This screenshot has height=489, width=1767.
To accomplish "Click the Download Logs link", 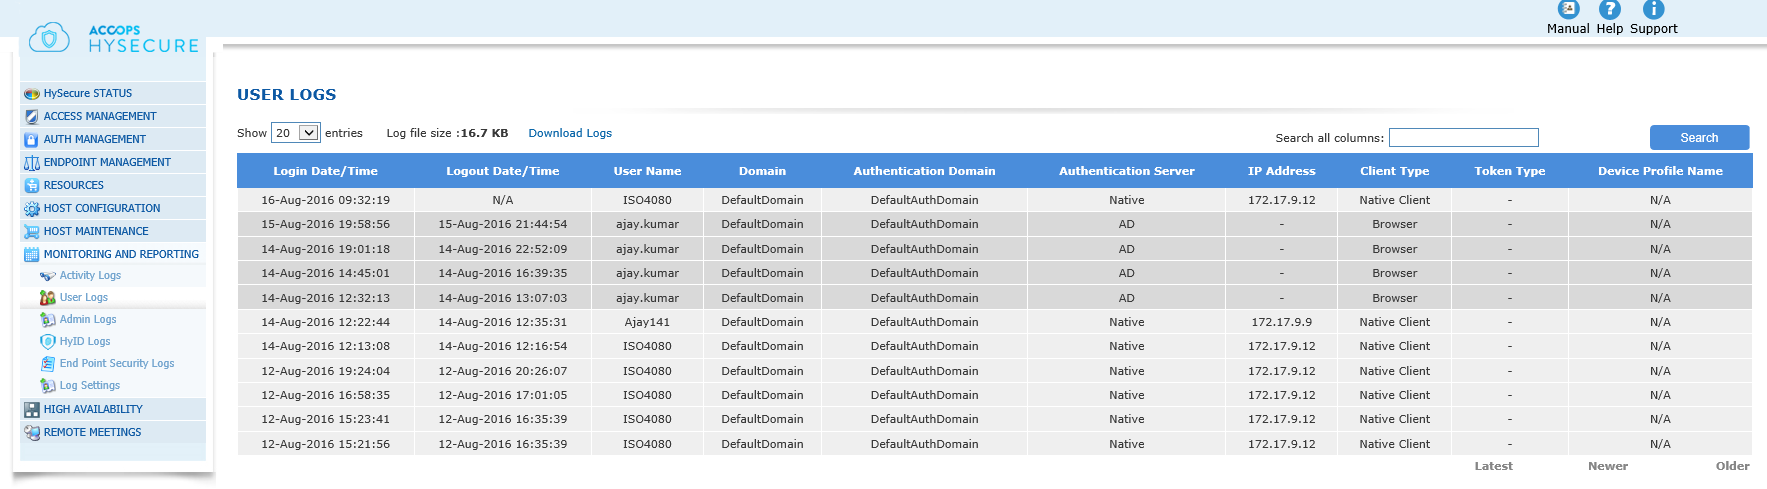I will point(570,133).
